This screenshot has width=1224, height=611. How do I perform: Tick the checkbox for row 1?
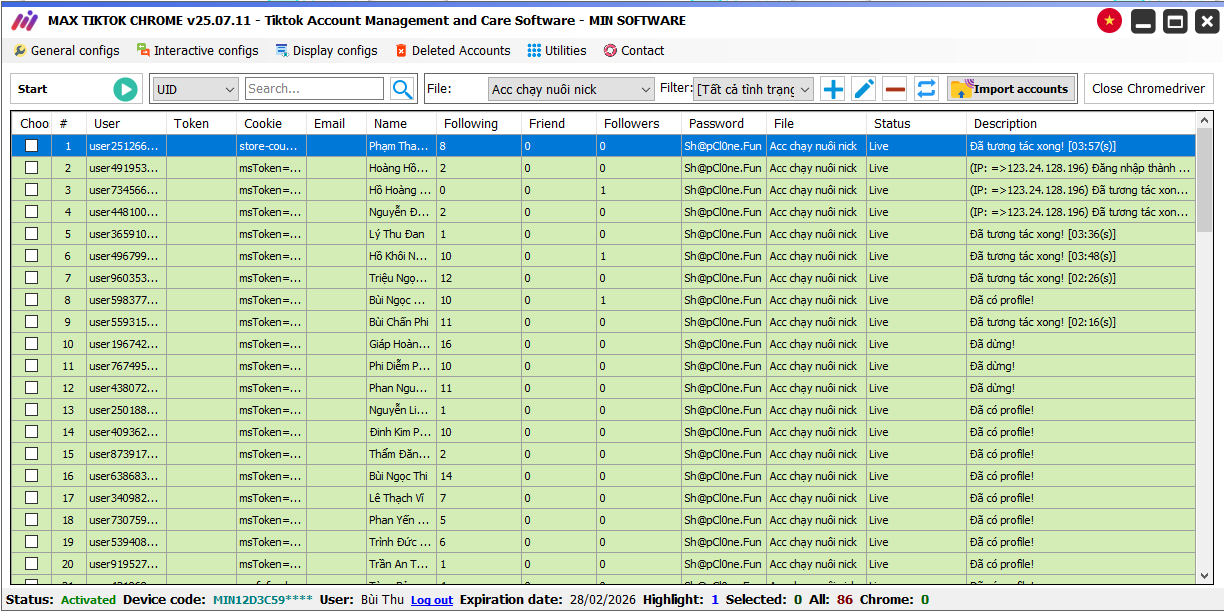(x=32, y=146)
